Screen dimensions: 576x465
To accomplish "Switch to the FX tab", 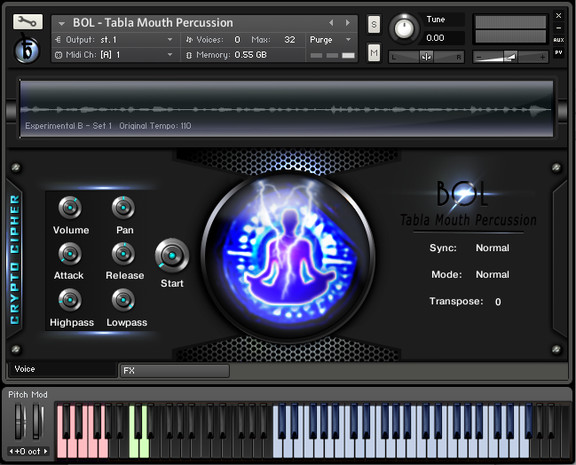I will click(x=175, y=371).
